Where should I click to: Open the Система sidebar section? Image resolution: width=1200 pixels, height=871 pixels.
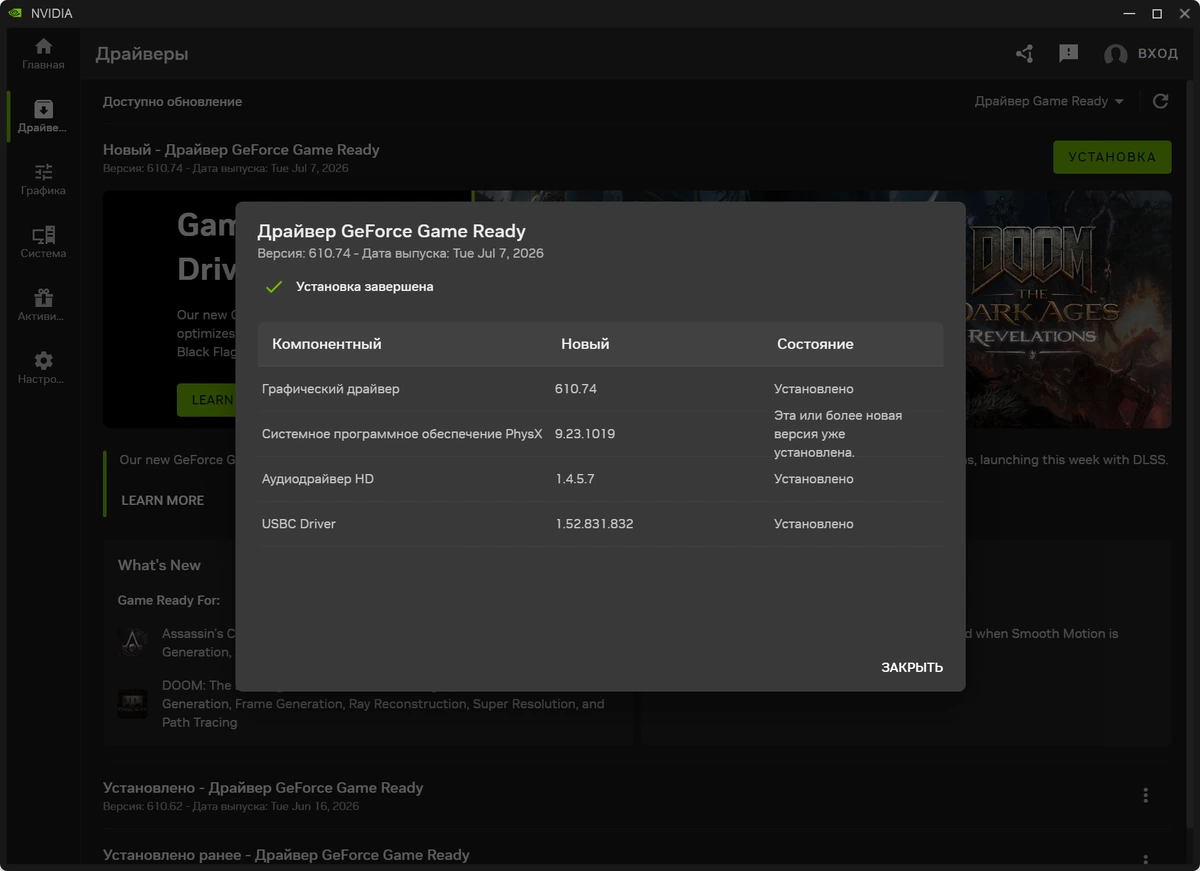coord(43,243)
